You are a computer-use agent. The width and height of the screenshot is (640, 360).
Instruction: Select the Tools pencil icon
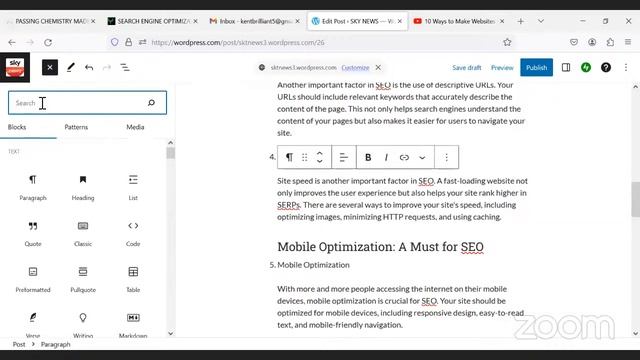[x=71, y=67]
